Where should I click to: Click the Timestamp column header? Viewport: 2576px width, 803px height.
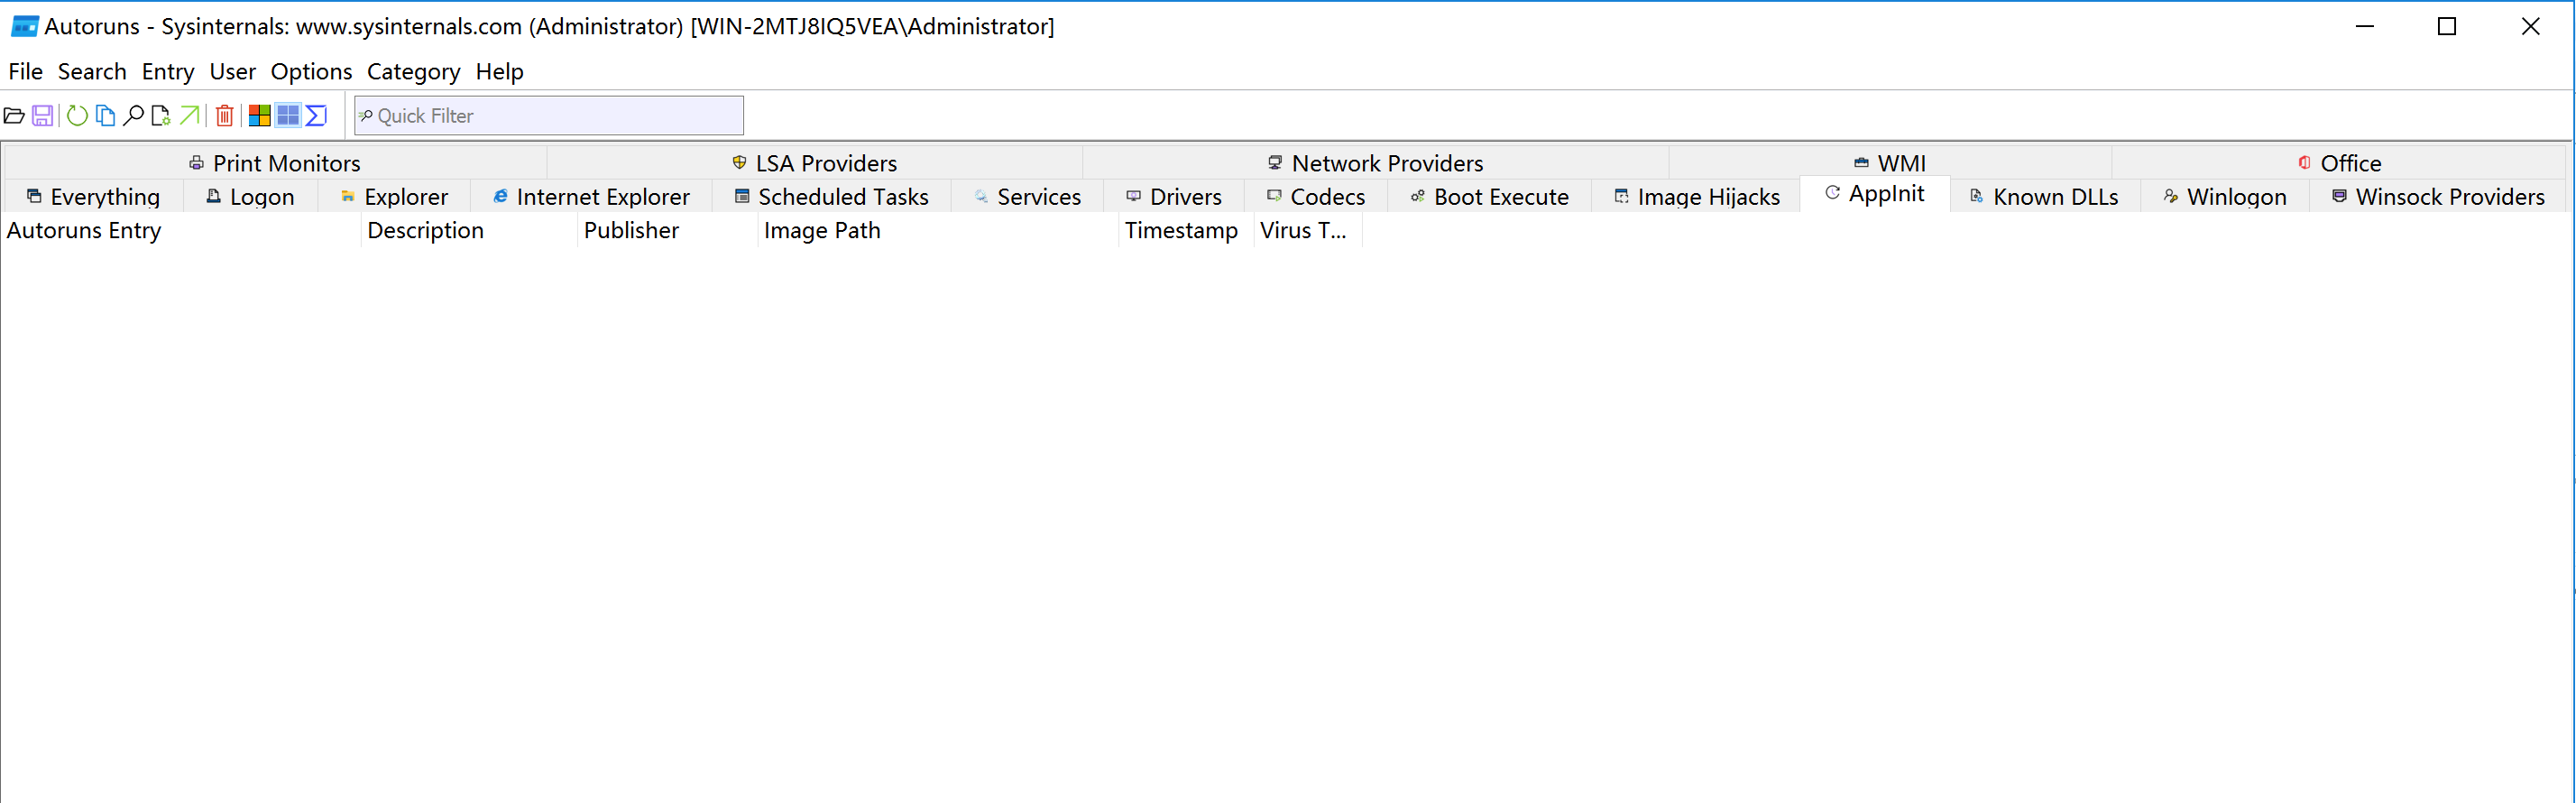click(x=1181, y=231)
